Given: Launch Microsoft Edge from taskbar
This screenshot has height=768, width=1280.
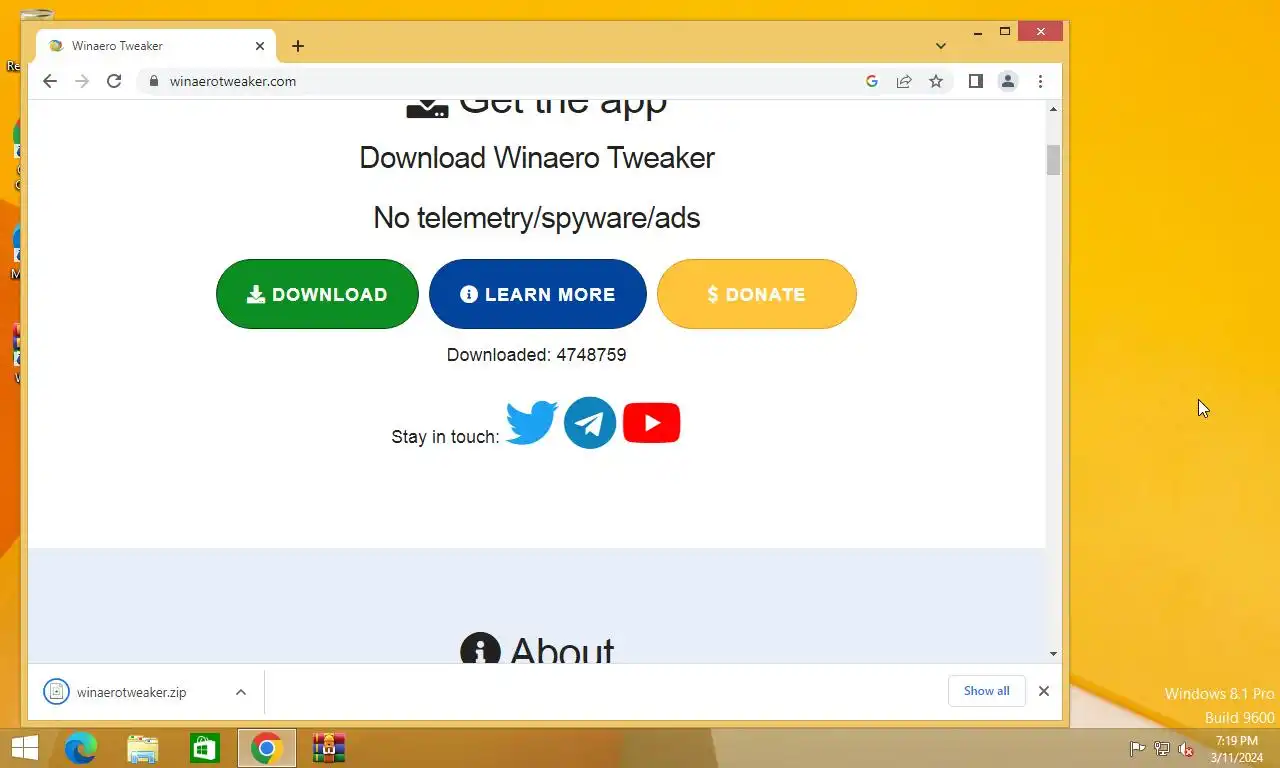Looking at the screenshot, I should pos(81,748).
